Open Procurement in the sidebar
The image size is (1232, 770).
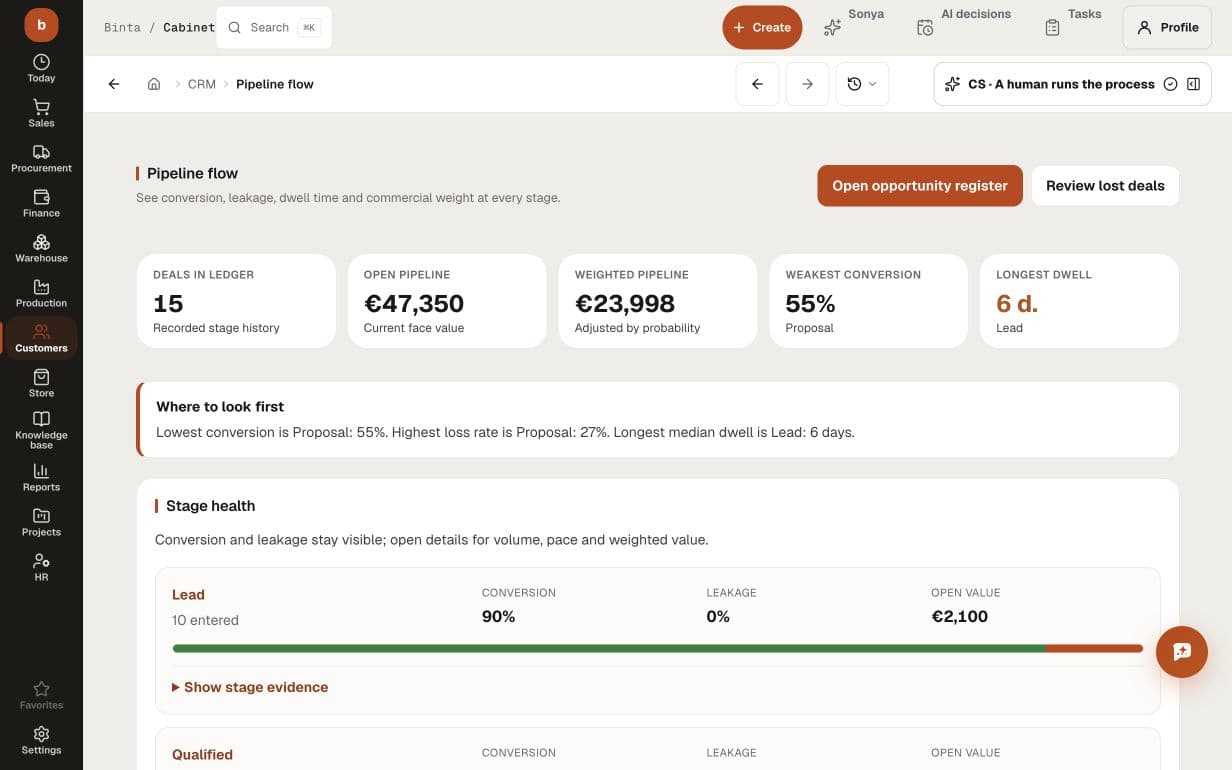click(x=41, y=158)
